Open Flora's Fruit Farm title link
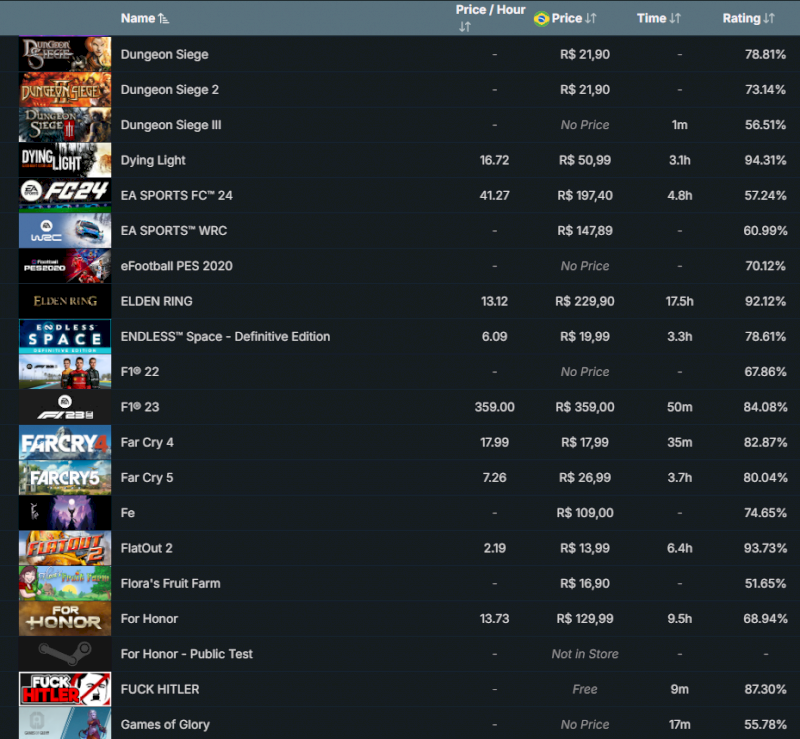Screen dimensions: 800x739 click(170, 583)
